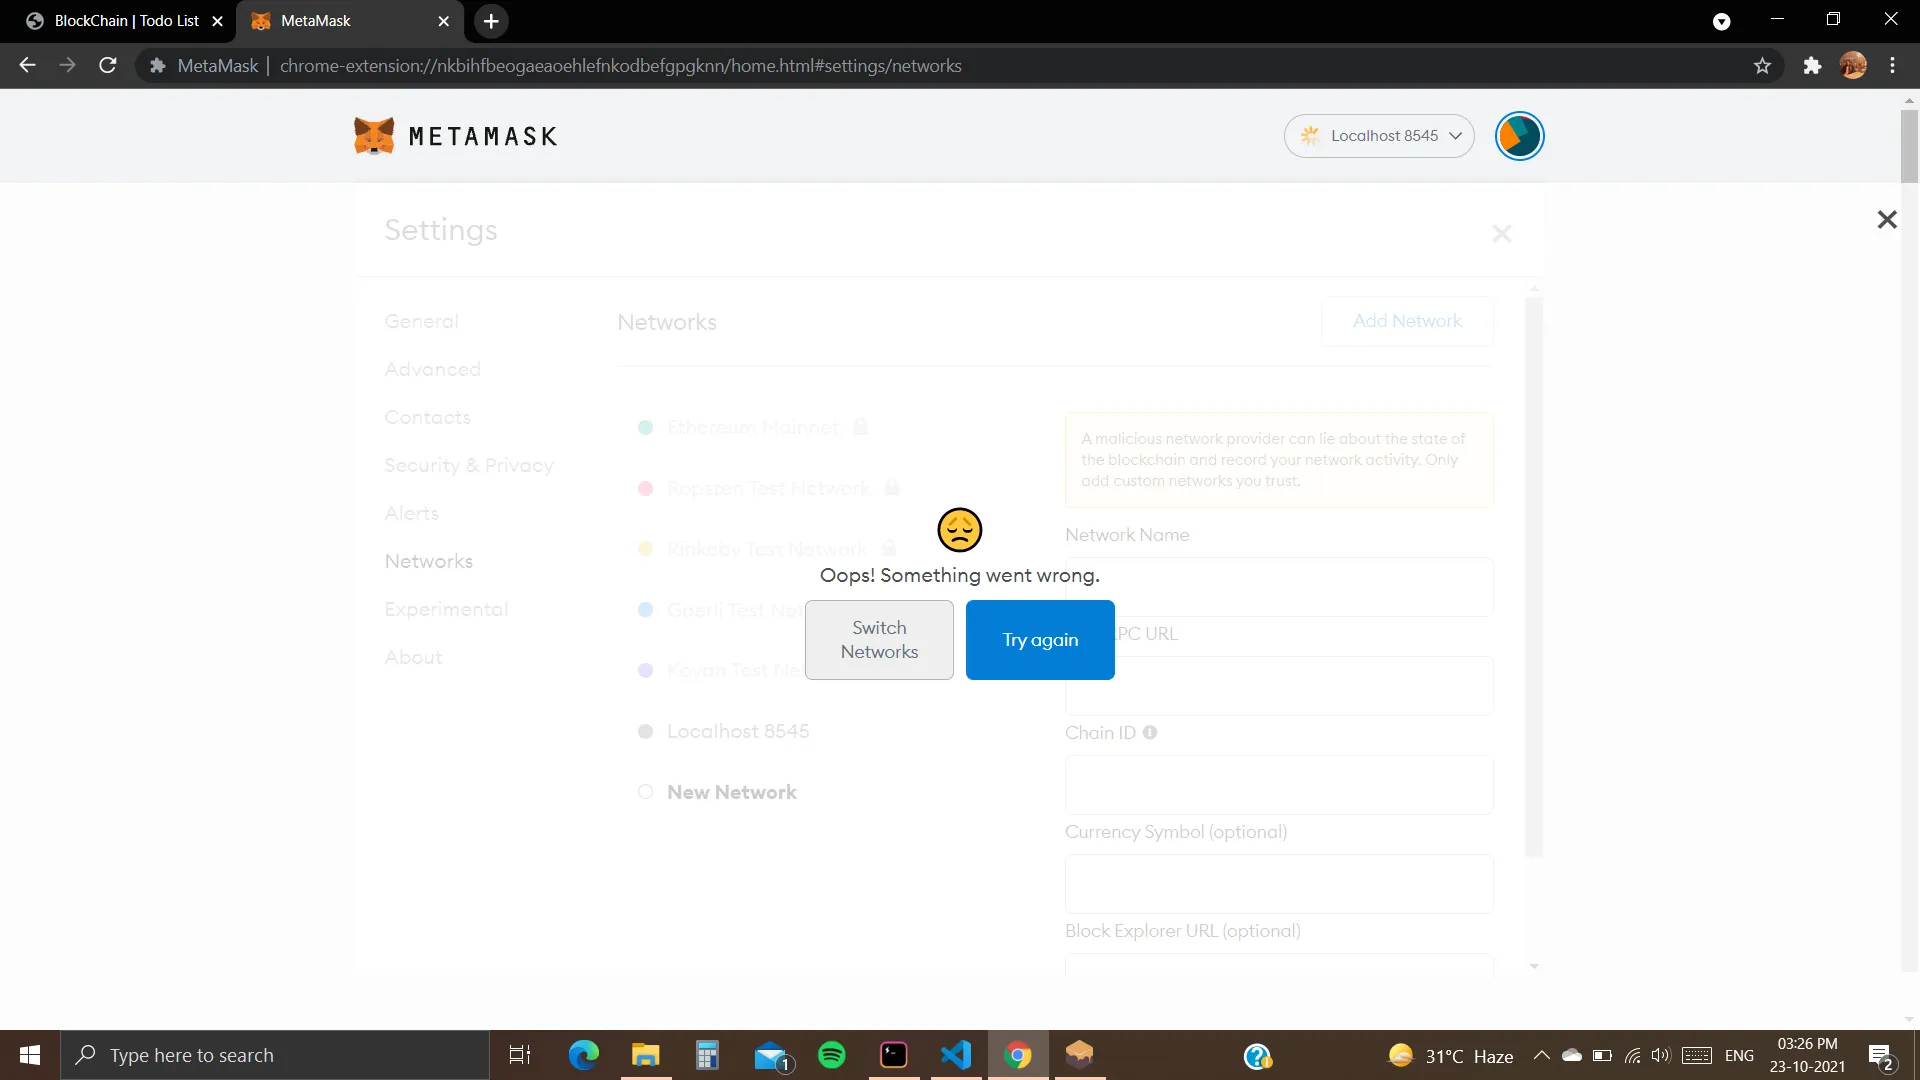Open Visual Studio Code from taskbar
This screenshot has height=1080, width=1920.
pyautogui.click(x=956, y=1055)
